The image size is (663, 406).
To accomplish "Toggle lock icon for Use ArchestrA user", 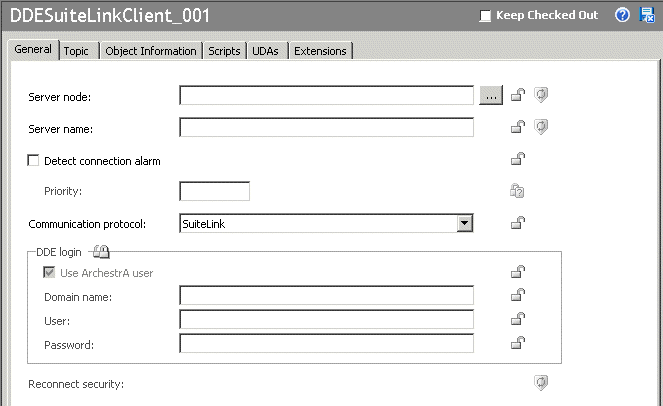I will pos(518,272).
